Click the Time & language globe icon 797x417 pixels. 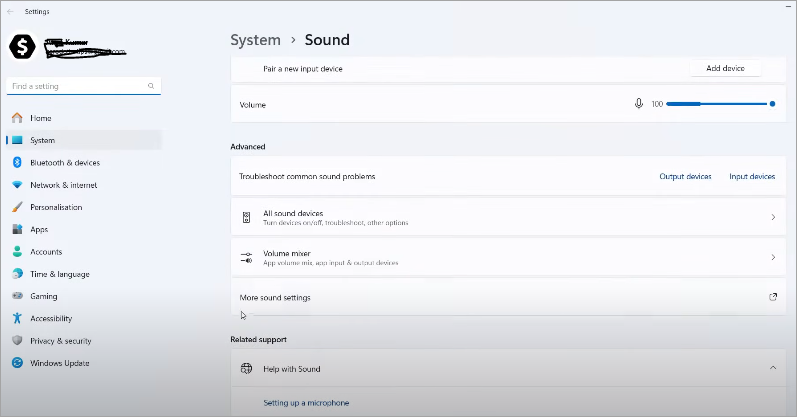tap(17, 274)
